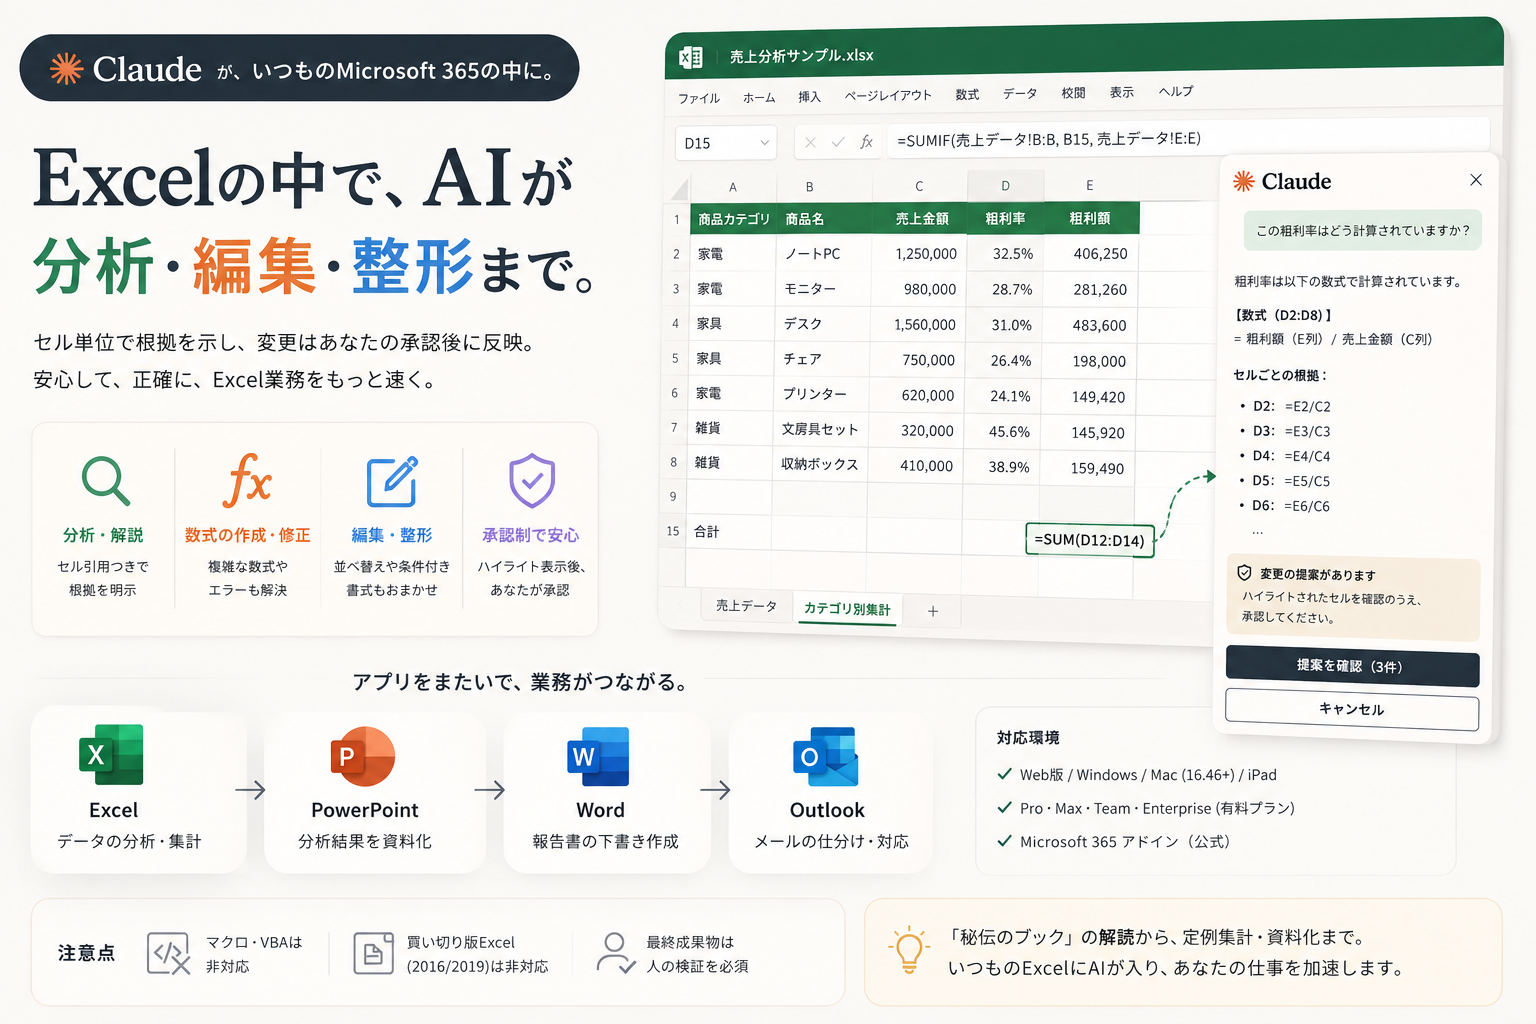Select the モニター cell
The height and width of the screenshot is (1024, 1536).
(823, 289)
